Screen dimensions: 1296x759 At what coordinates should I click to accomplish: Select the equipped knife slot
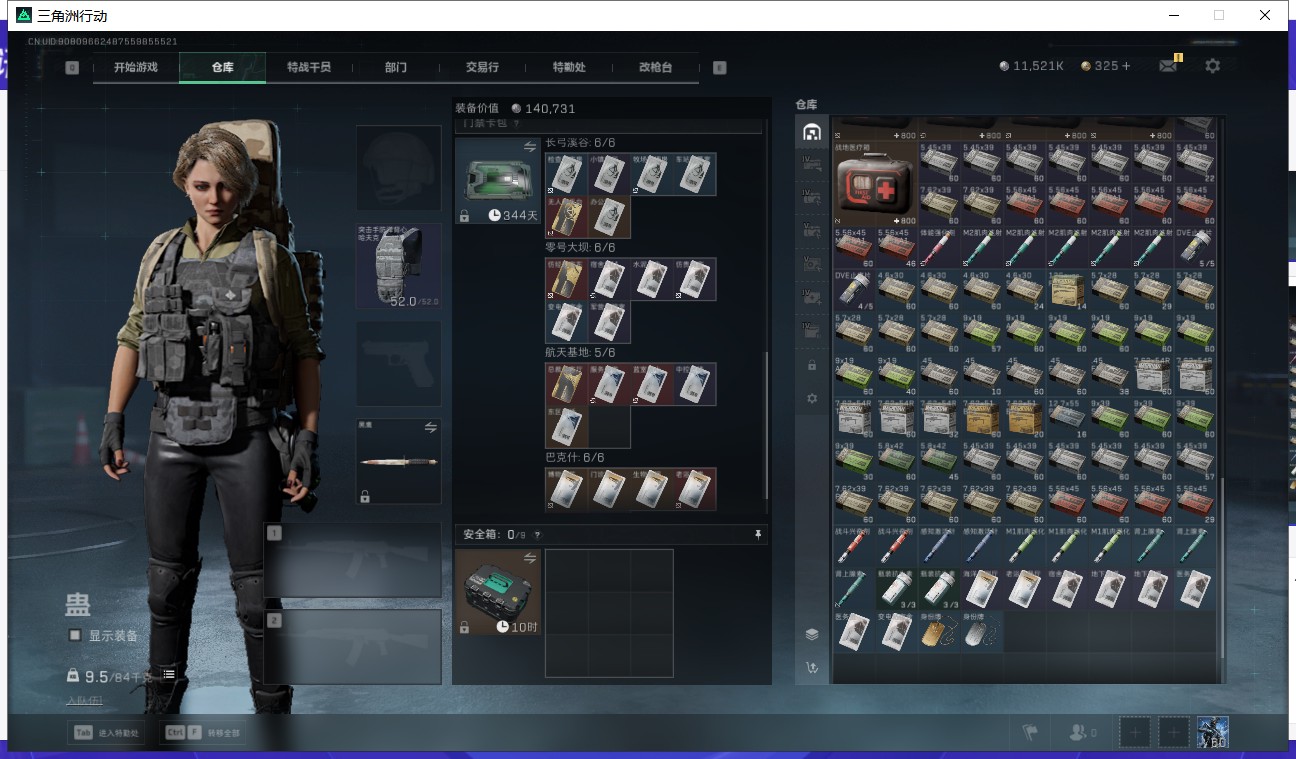[x=399, y=461]
